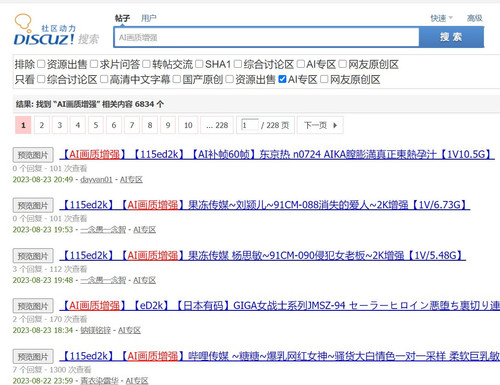Go to results page 8
Viewport: 500px width, 385px height.
[150, 125]
